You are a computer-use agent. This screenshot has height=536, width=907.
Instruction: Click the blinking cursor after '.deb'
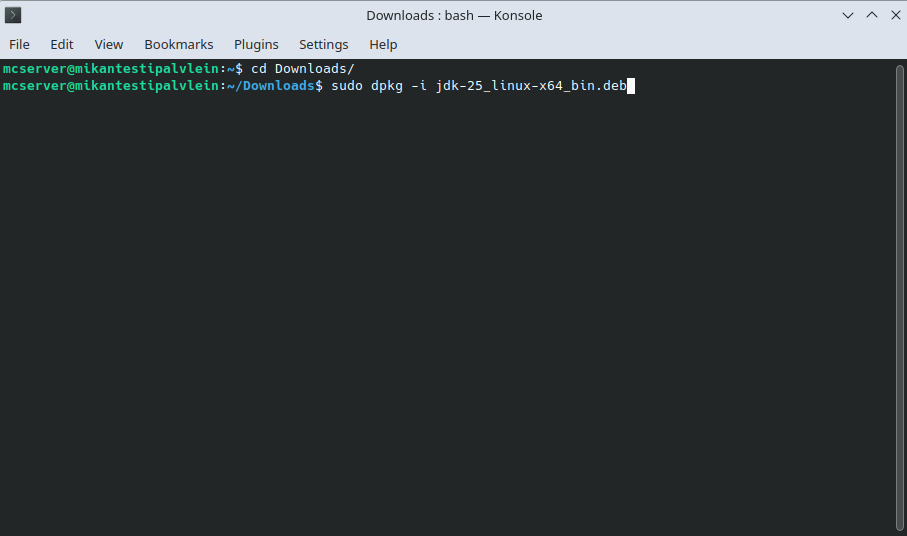(631, 86)
